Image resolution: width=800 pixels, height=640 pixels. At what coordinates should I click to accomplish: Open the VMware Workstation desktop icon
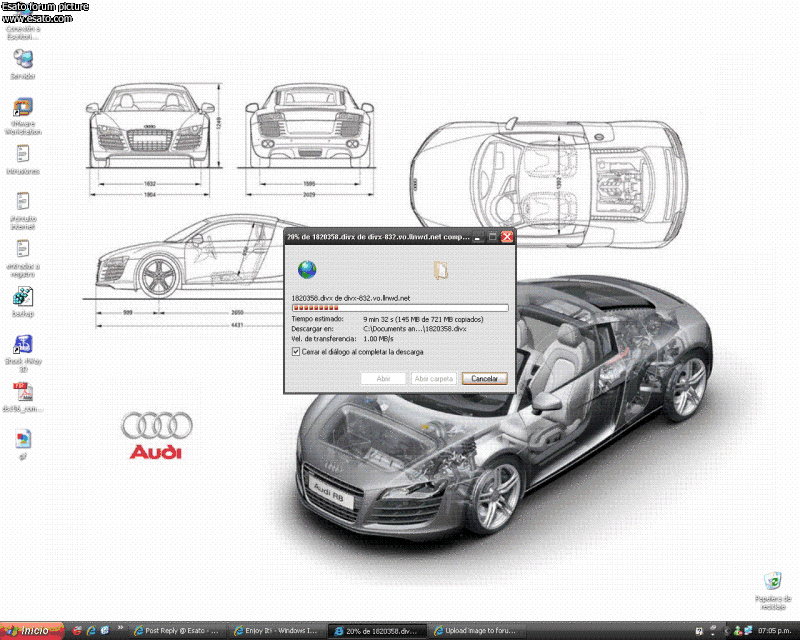tap(22, 109)
